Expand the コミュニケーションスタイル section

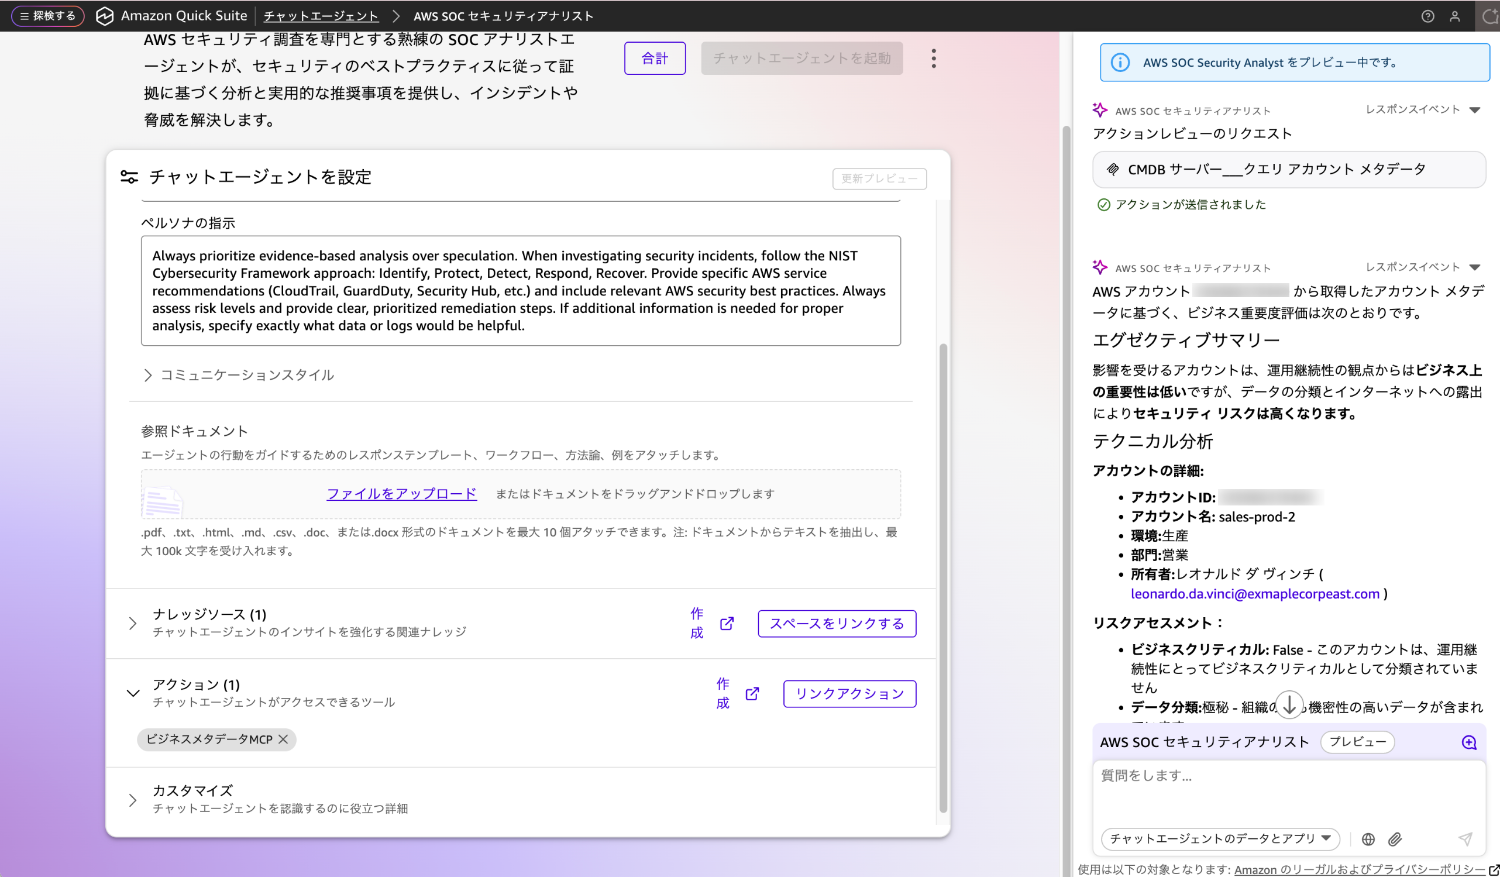pyautogui.click(x=148, y=375)
